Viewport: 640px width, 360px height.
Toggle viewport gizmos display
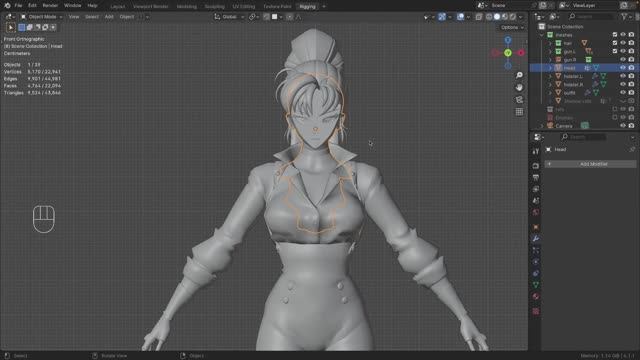pos(442,17)
